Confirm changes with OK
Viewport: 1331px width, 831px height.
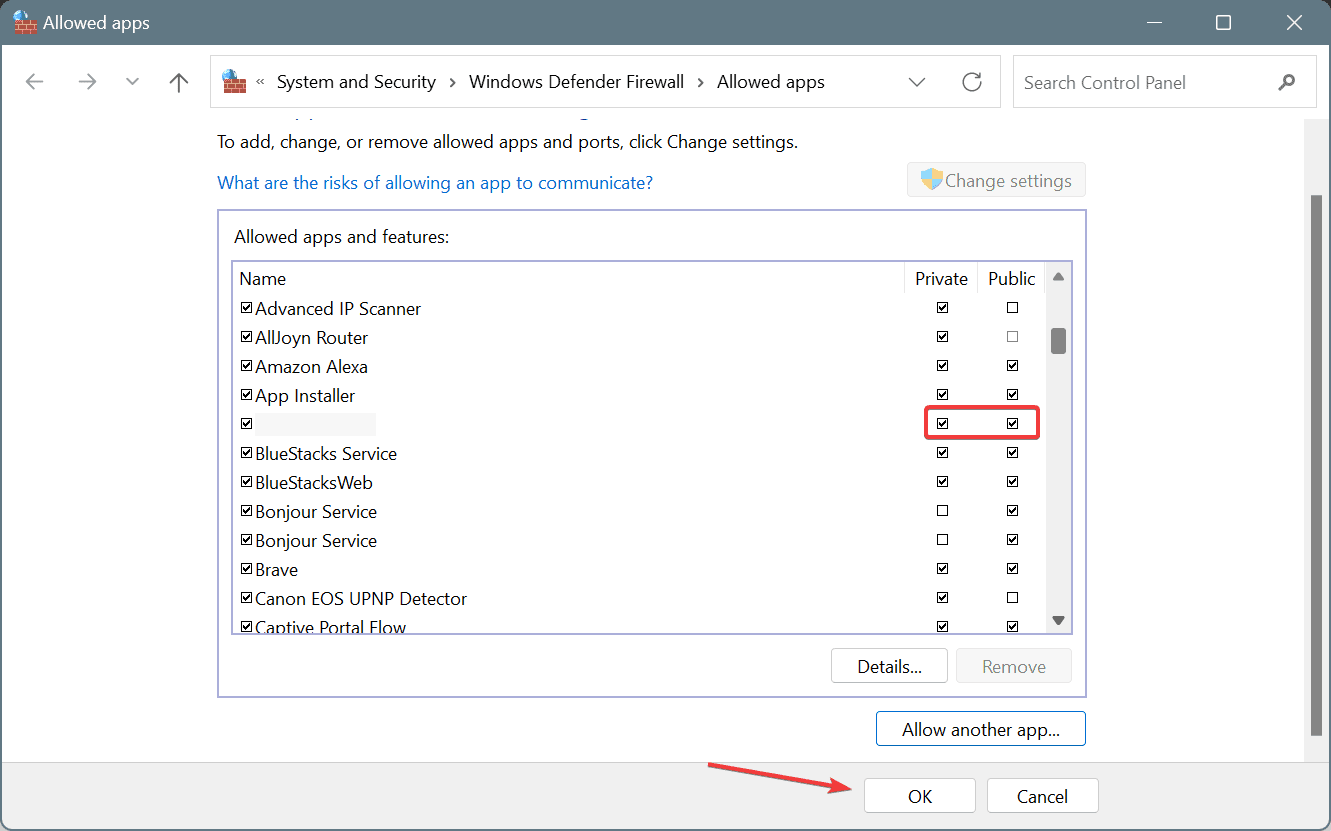tap(920, 796)
